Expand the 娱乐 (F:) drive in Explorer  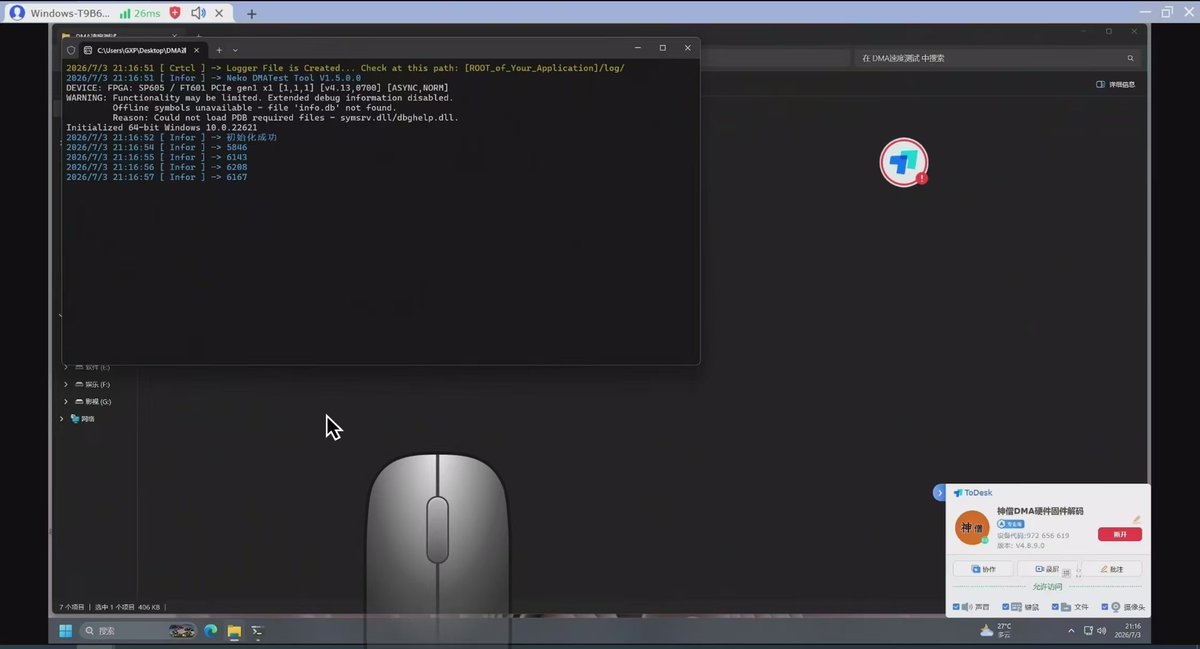tap(66, 384)
